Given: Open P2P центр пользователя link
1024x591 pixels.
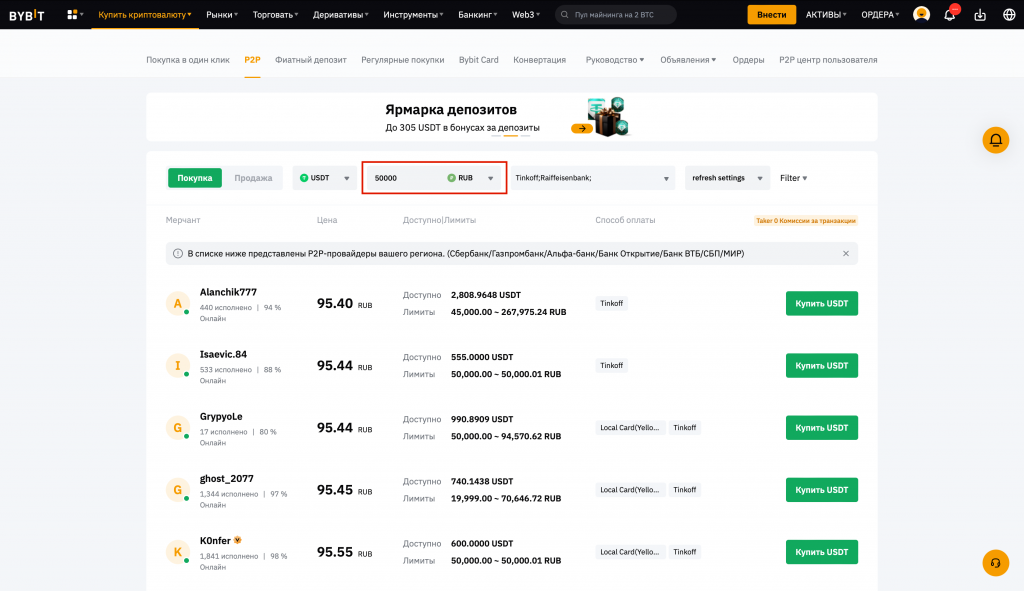Looking at the screenshot, I should [828, 59].
